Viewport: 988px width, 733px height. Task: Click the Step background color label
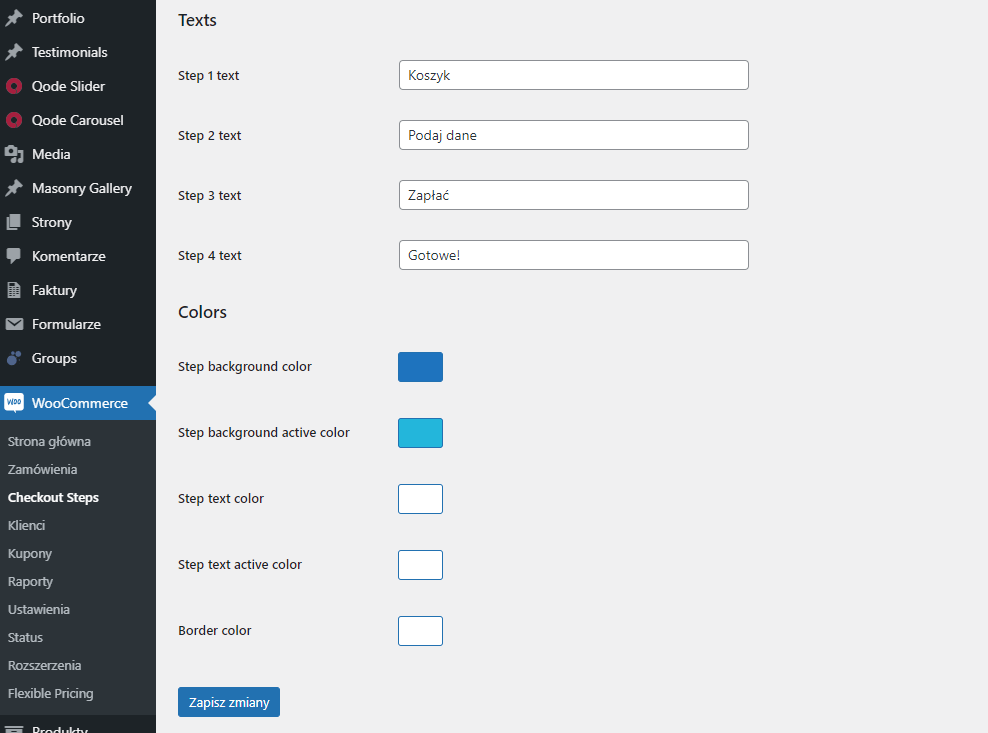245,366
